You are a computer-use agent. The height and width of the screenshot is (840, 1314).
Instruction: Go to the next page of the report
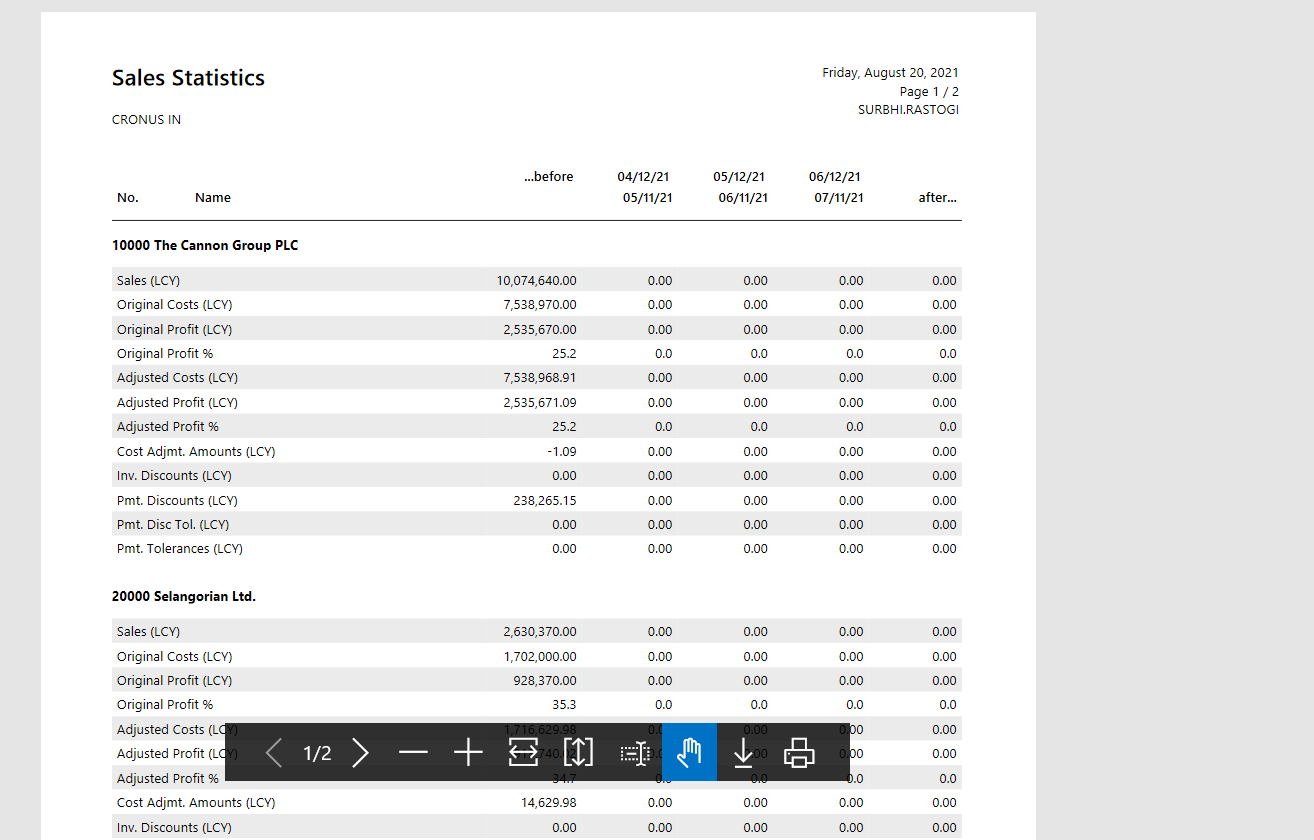click(361, 753)
